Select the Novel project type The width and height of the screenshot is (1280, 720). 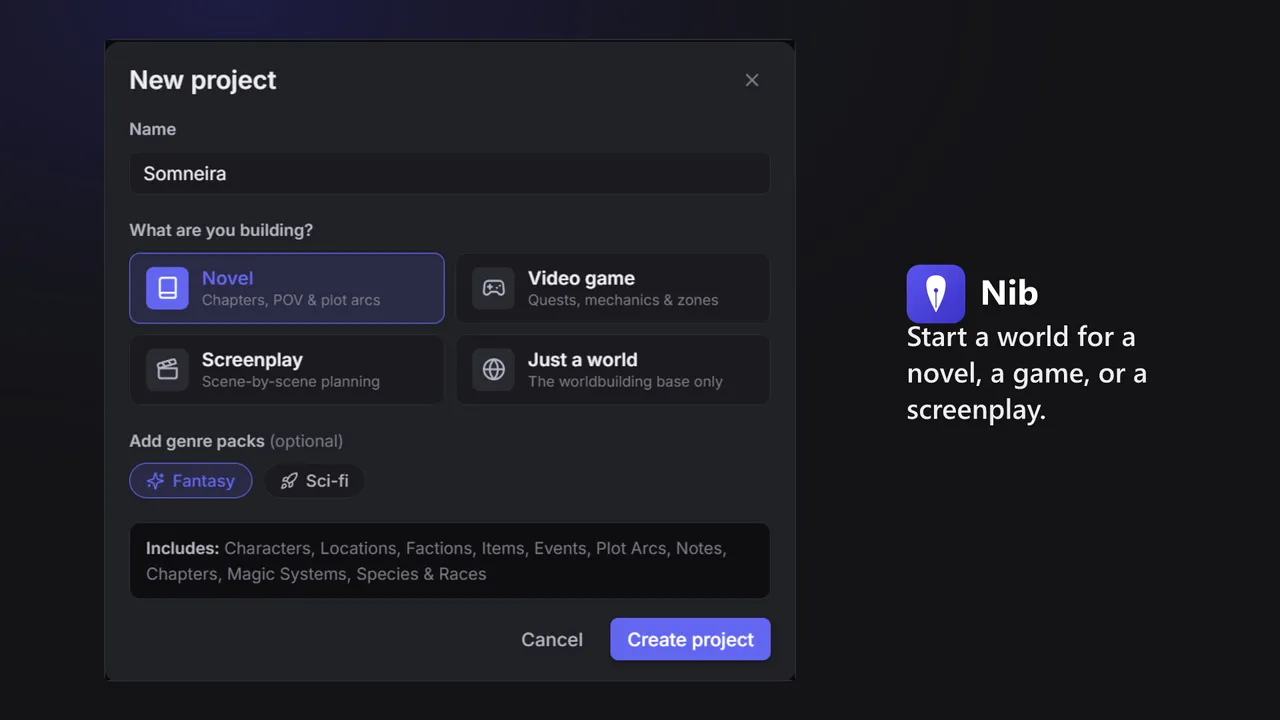pyautogui.click(x=287, y=288)
